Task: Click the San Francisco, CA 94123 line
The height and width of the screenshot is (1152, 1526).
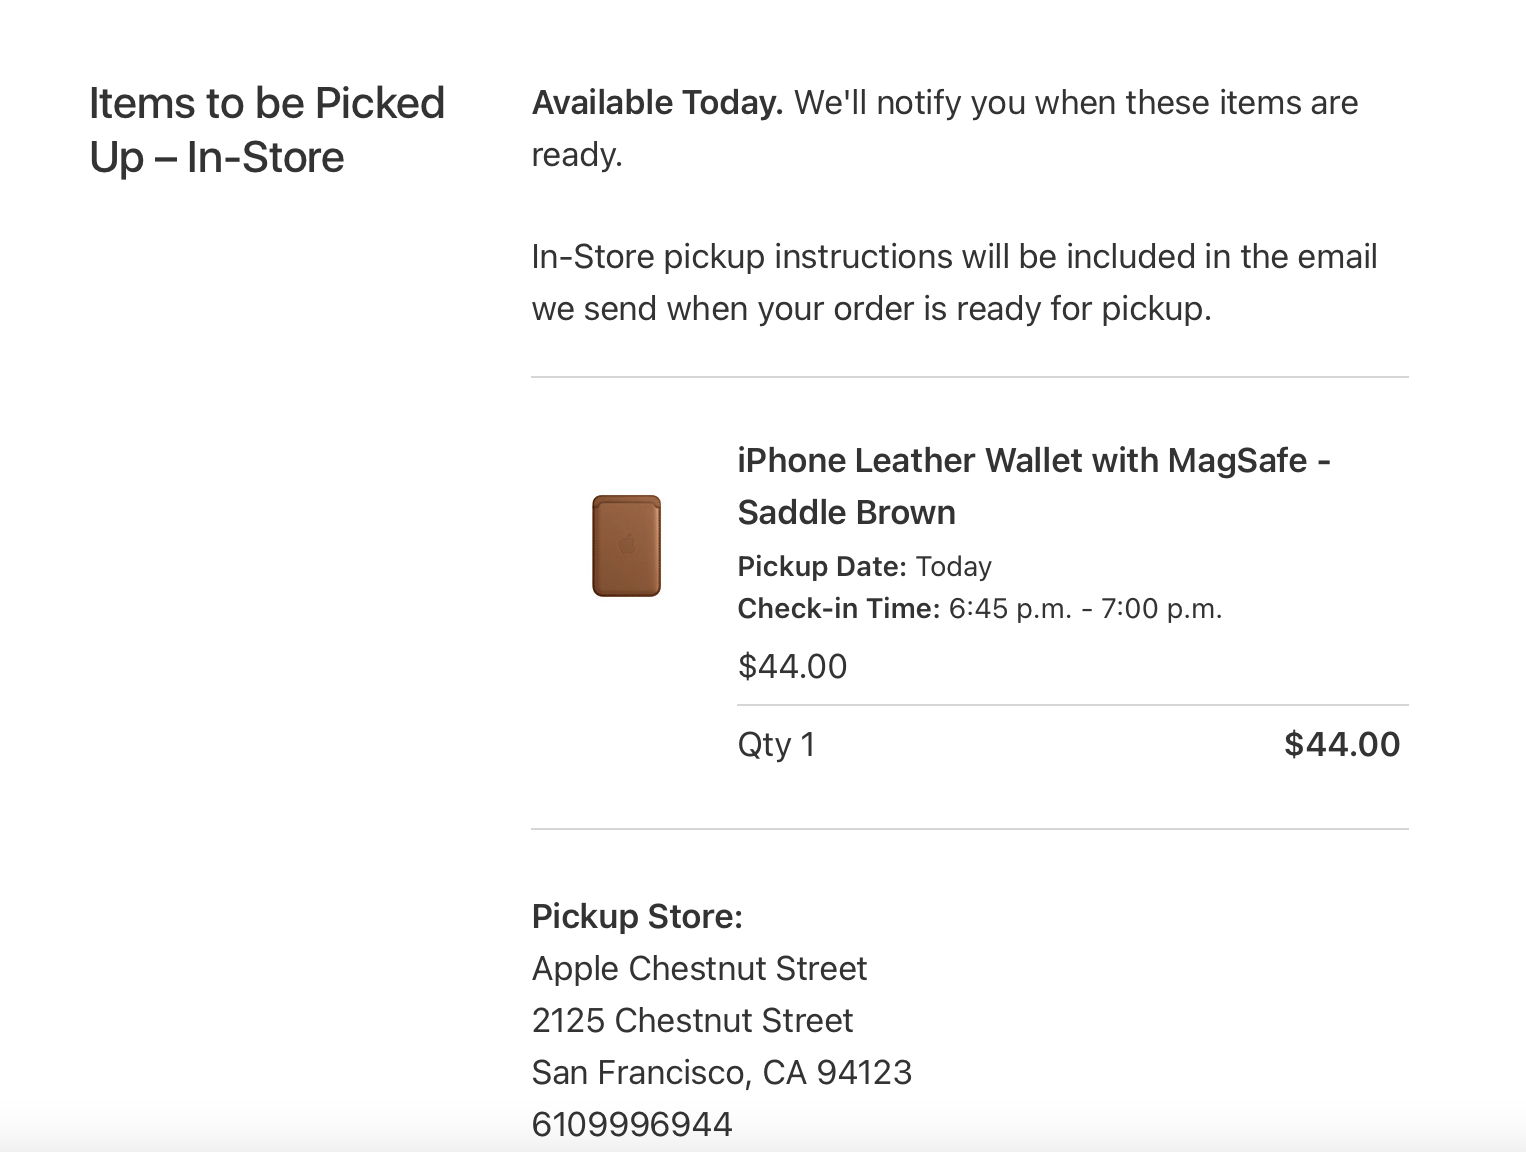Action: coord(721,1073)
